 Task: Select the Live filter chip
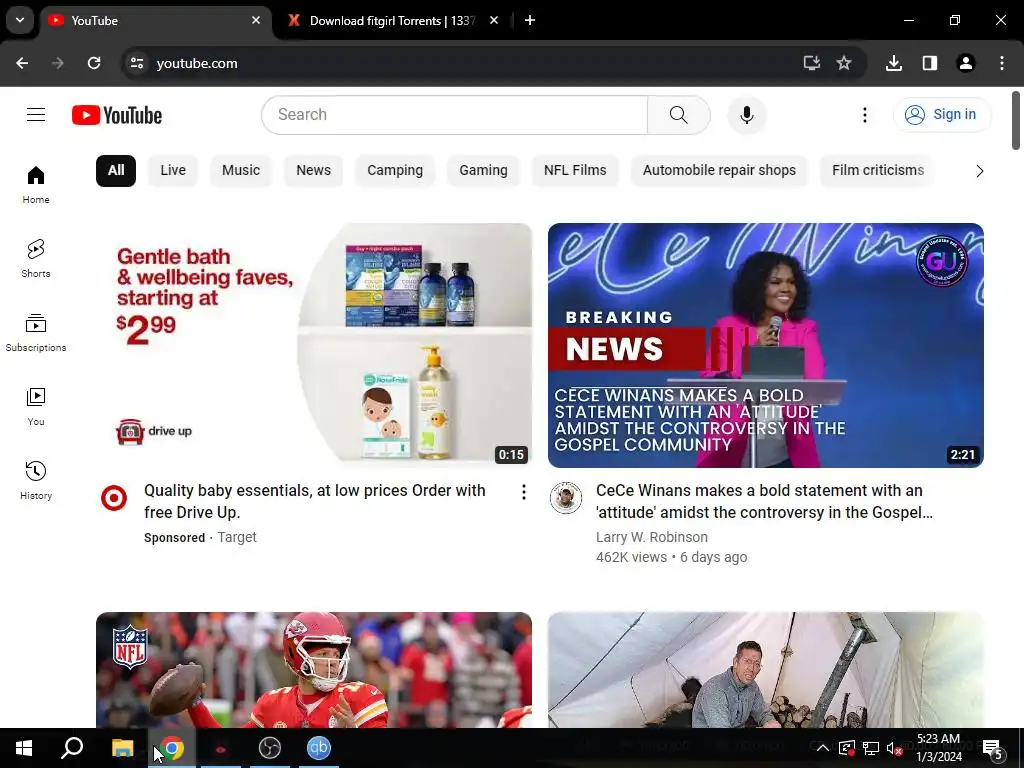tap(173, 170)
